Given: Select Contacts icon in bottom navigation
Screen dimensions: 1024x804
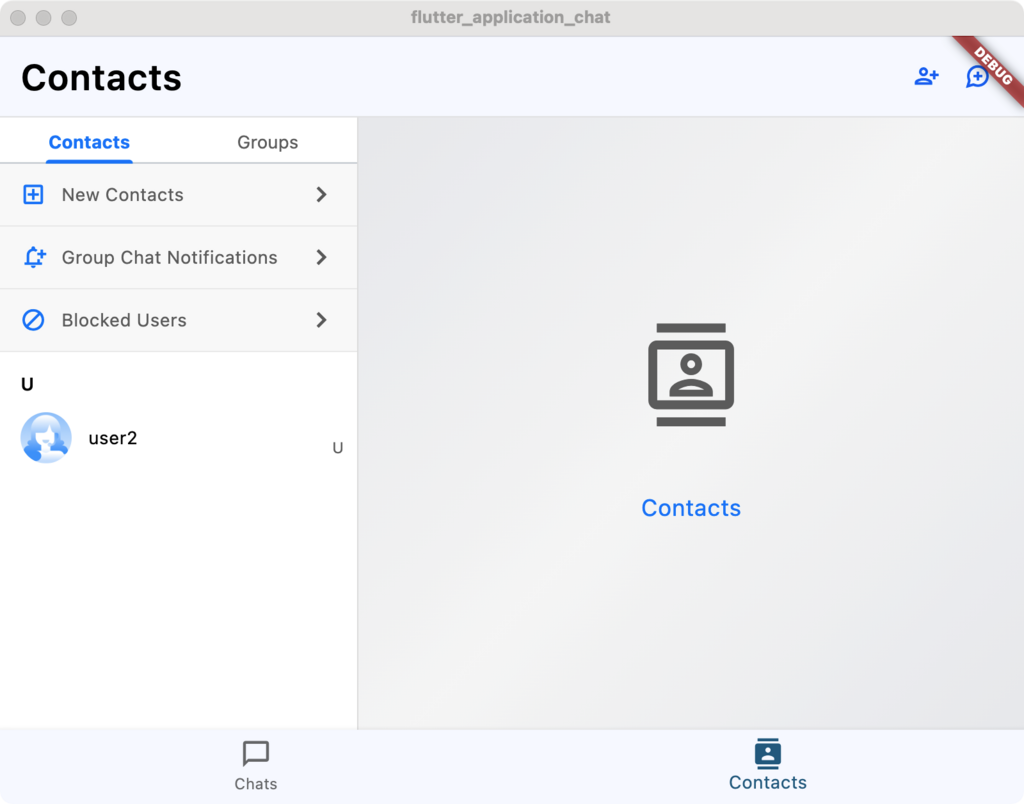Looking at the screenshot, I should (x=767, y=754).
